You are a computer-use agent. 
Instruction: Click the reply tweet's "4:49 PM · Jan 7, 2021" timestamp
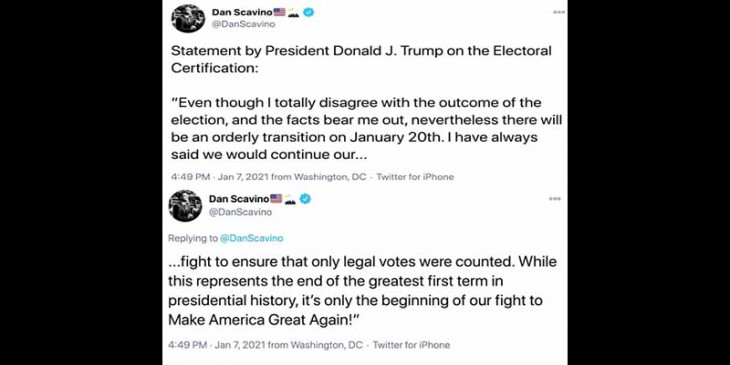coord(216,345)
